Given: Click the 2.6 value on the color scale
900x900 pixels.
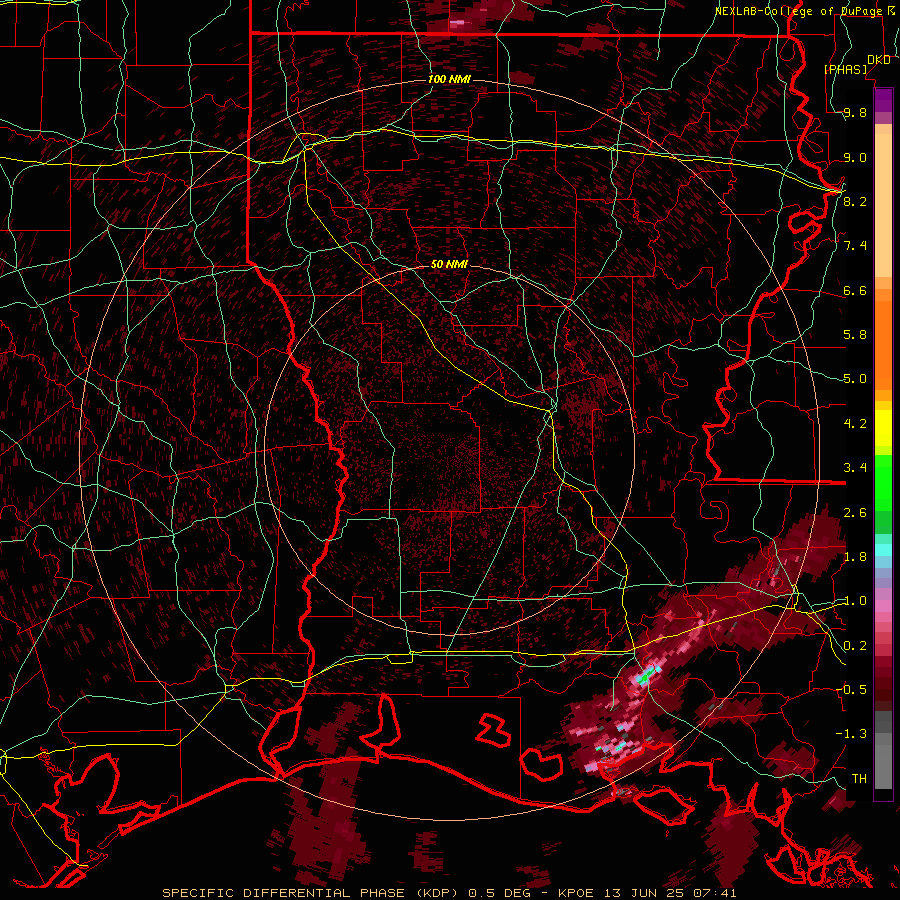Looking at the screenshot, I should tap(855, 513).
